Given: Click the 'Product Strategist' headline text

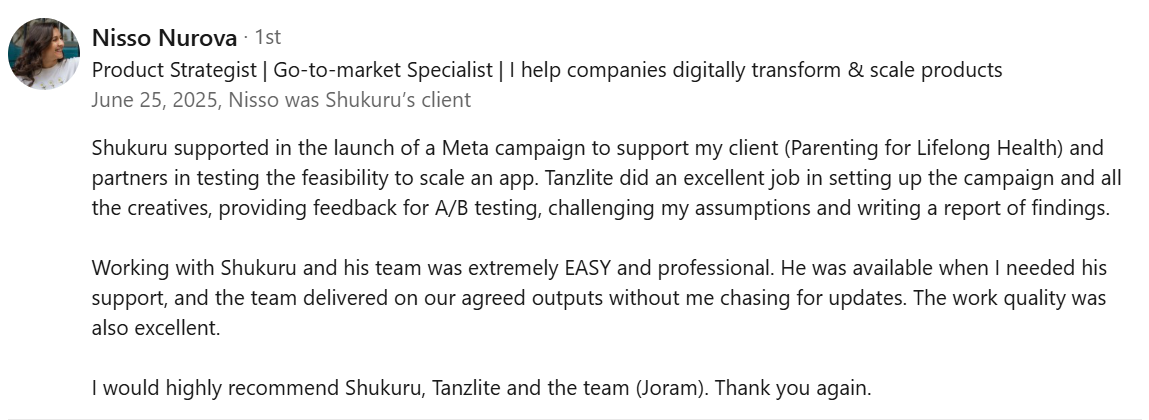Looking at the screenshot, I should coord(174,70).
